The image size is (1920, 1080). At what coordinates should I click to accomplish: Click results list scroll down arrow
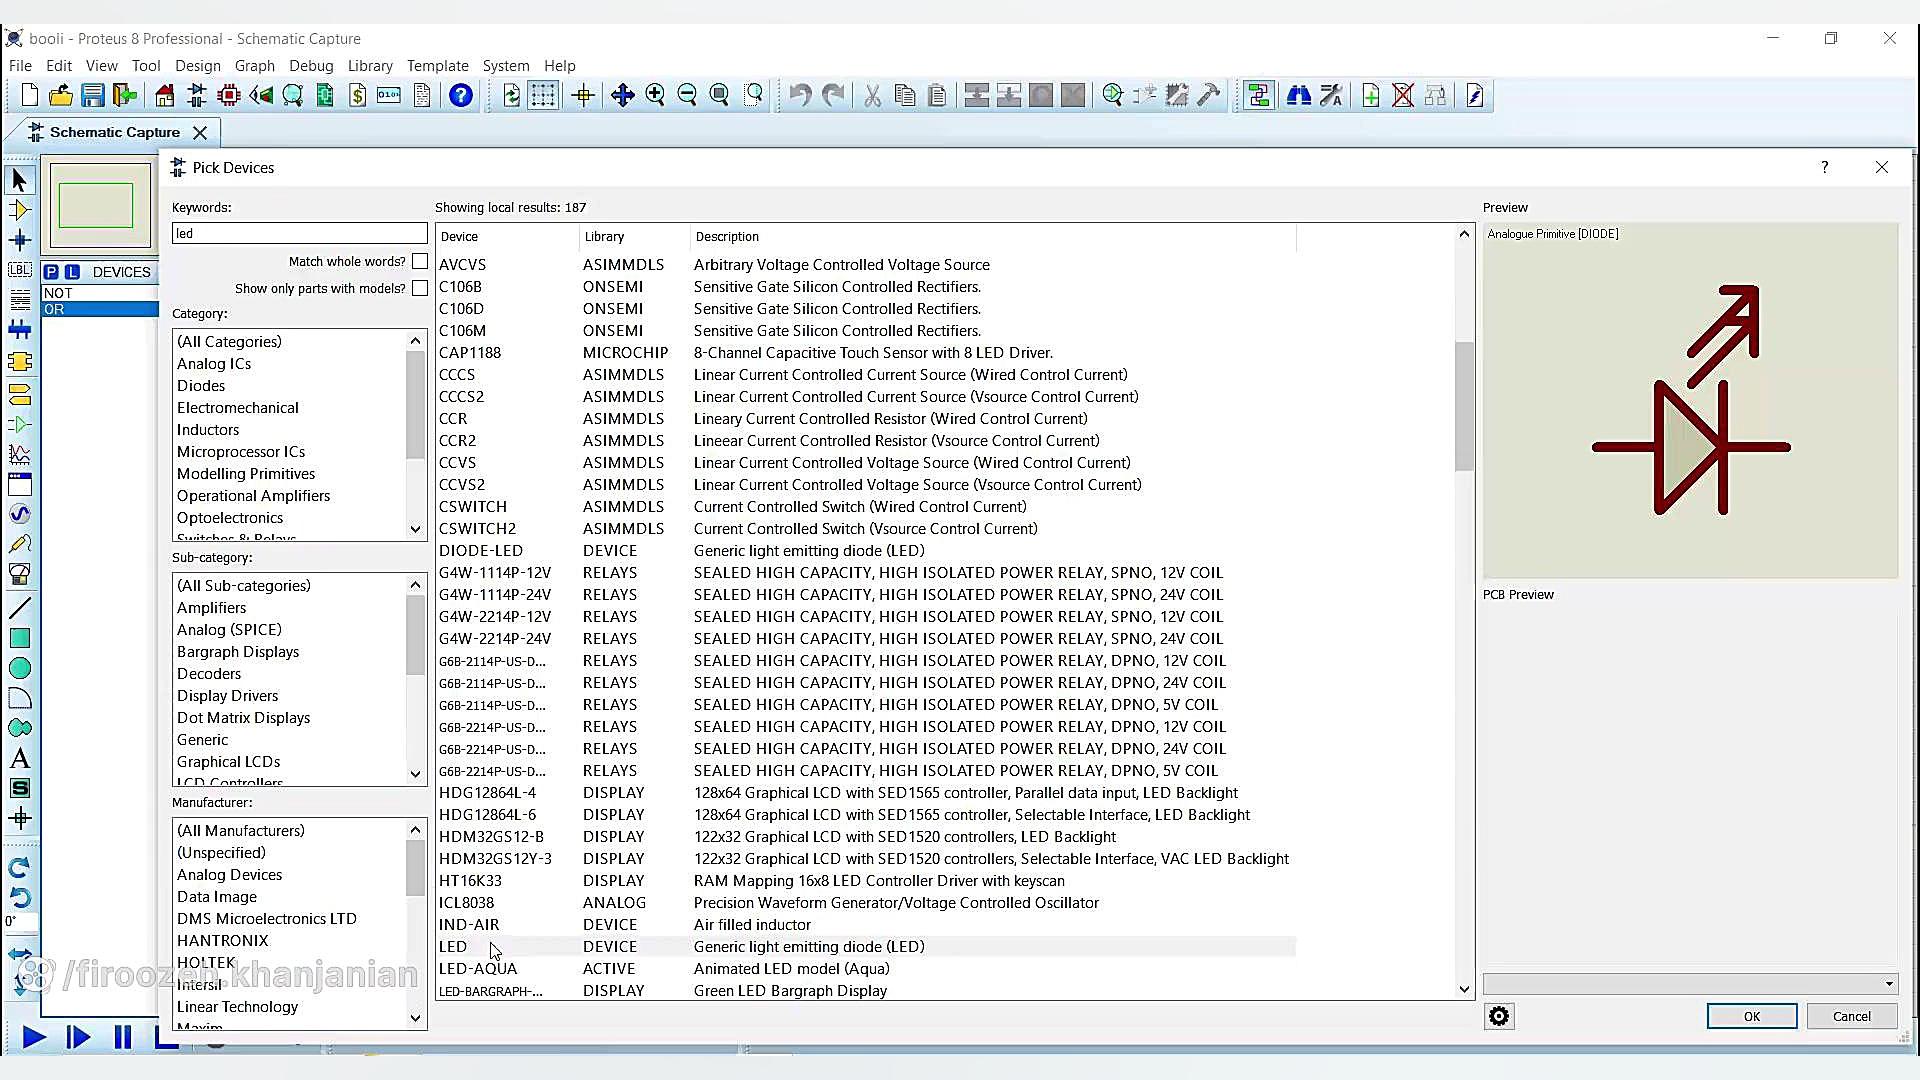click(x=1465, y=989)
